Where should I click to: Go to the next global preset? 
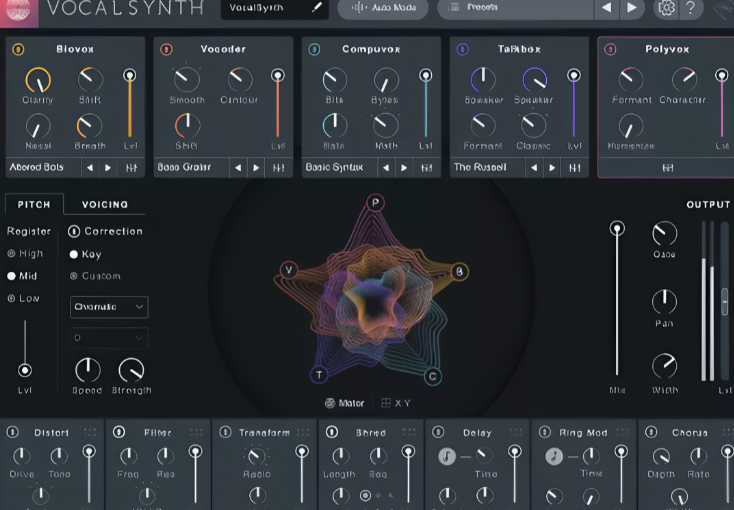point(631,7)
